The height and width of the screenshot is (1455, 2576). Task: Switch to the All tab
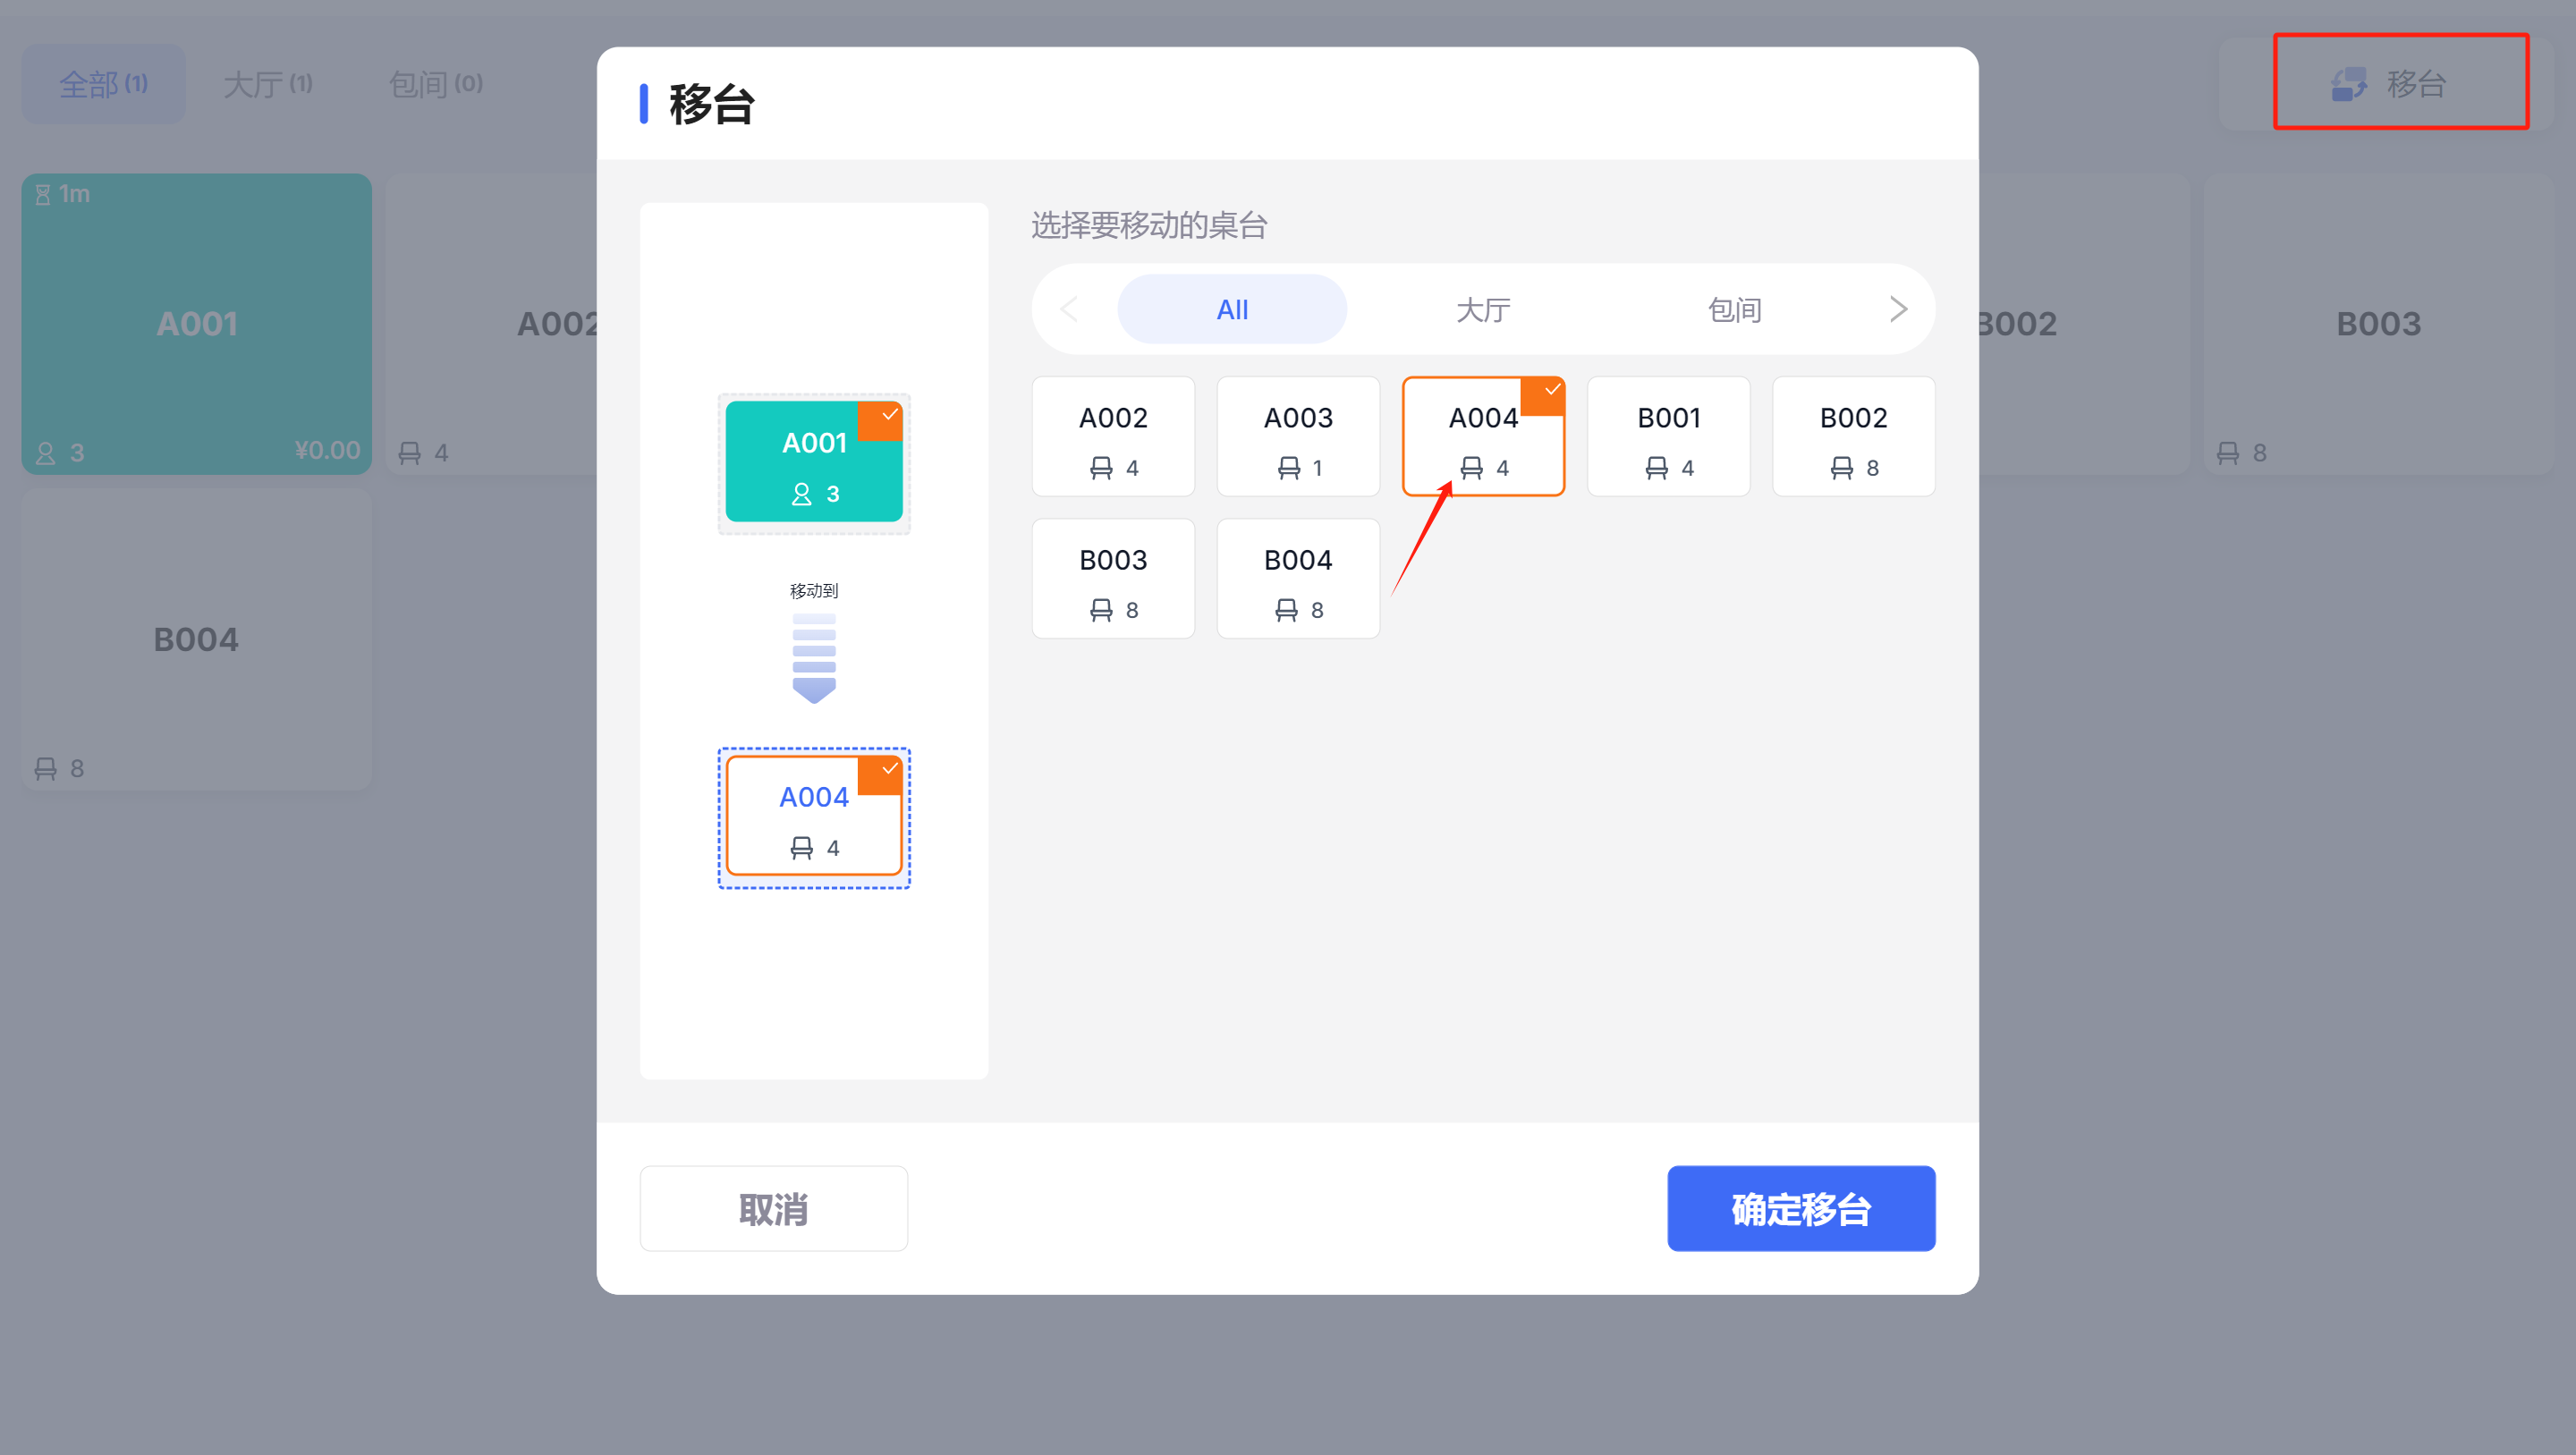[x=1232, y=309]
